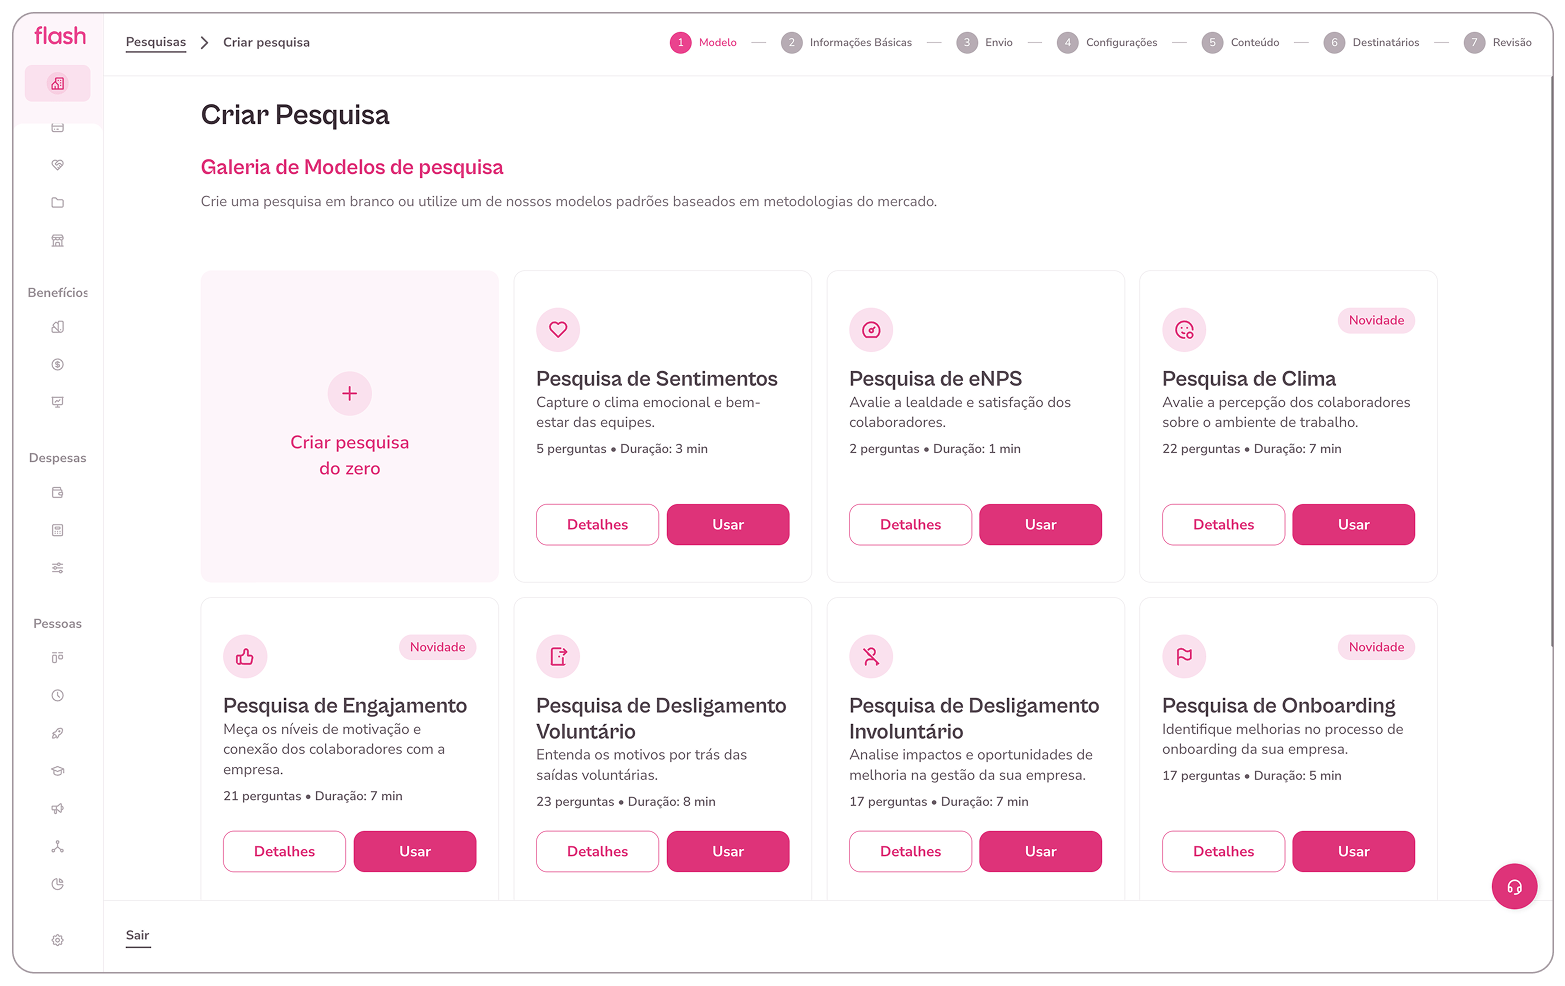
Task: Click the plus icon to create from scratch
Action: (x=350, y=394)
